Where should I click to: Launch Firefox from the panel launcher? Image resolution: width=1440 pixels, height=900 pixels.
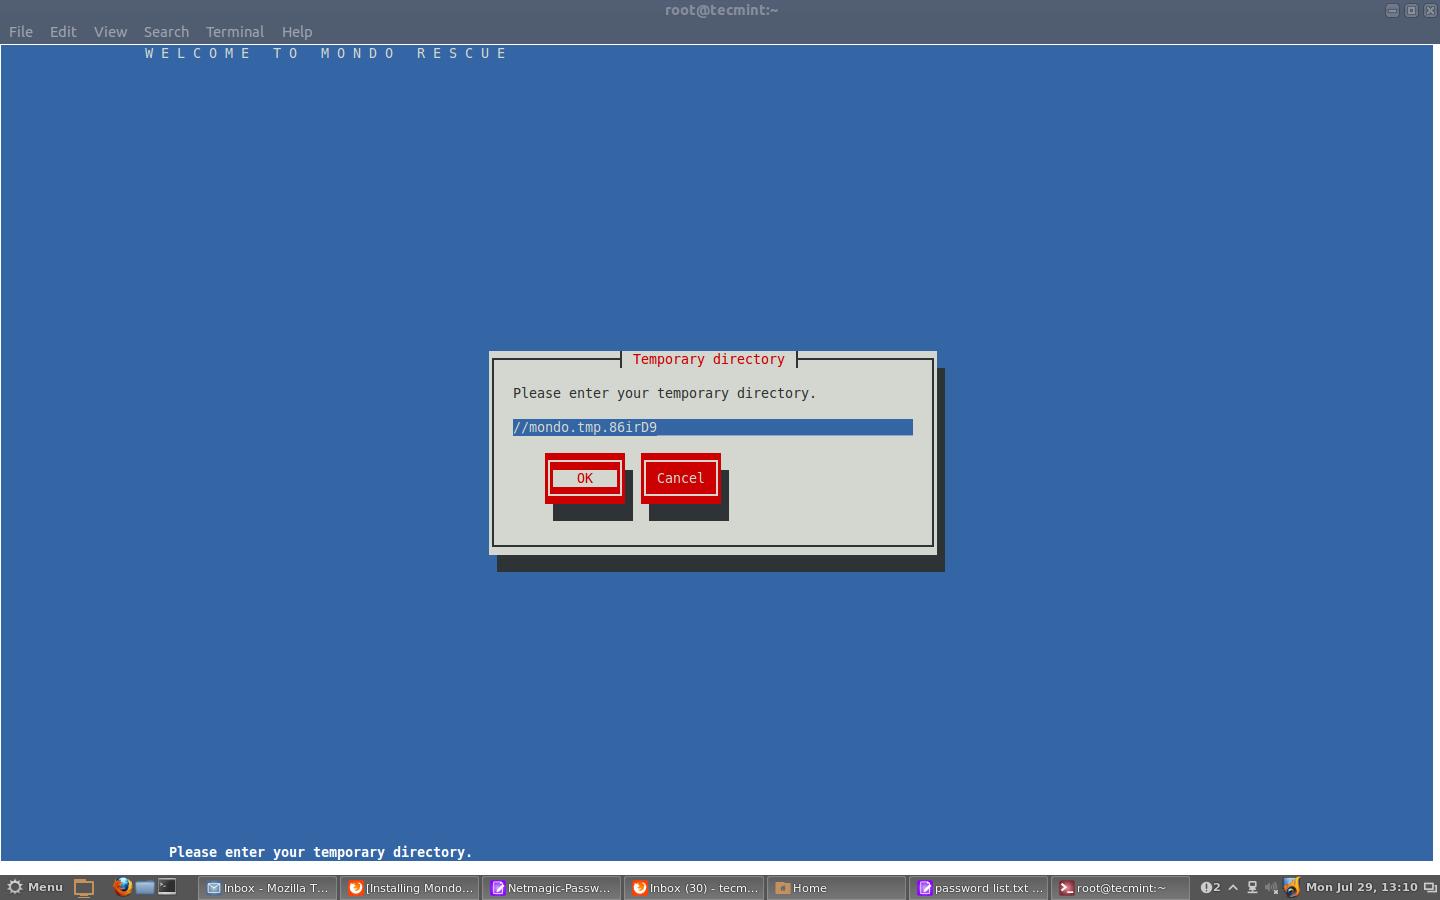pyautogui.click(x=122, y=887)
